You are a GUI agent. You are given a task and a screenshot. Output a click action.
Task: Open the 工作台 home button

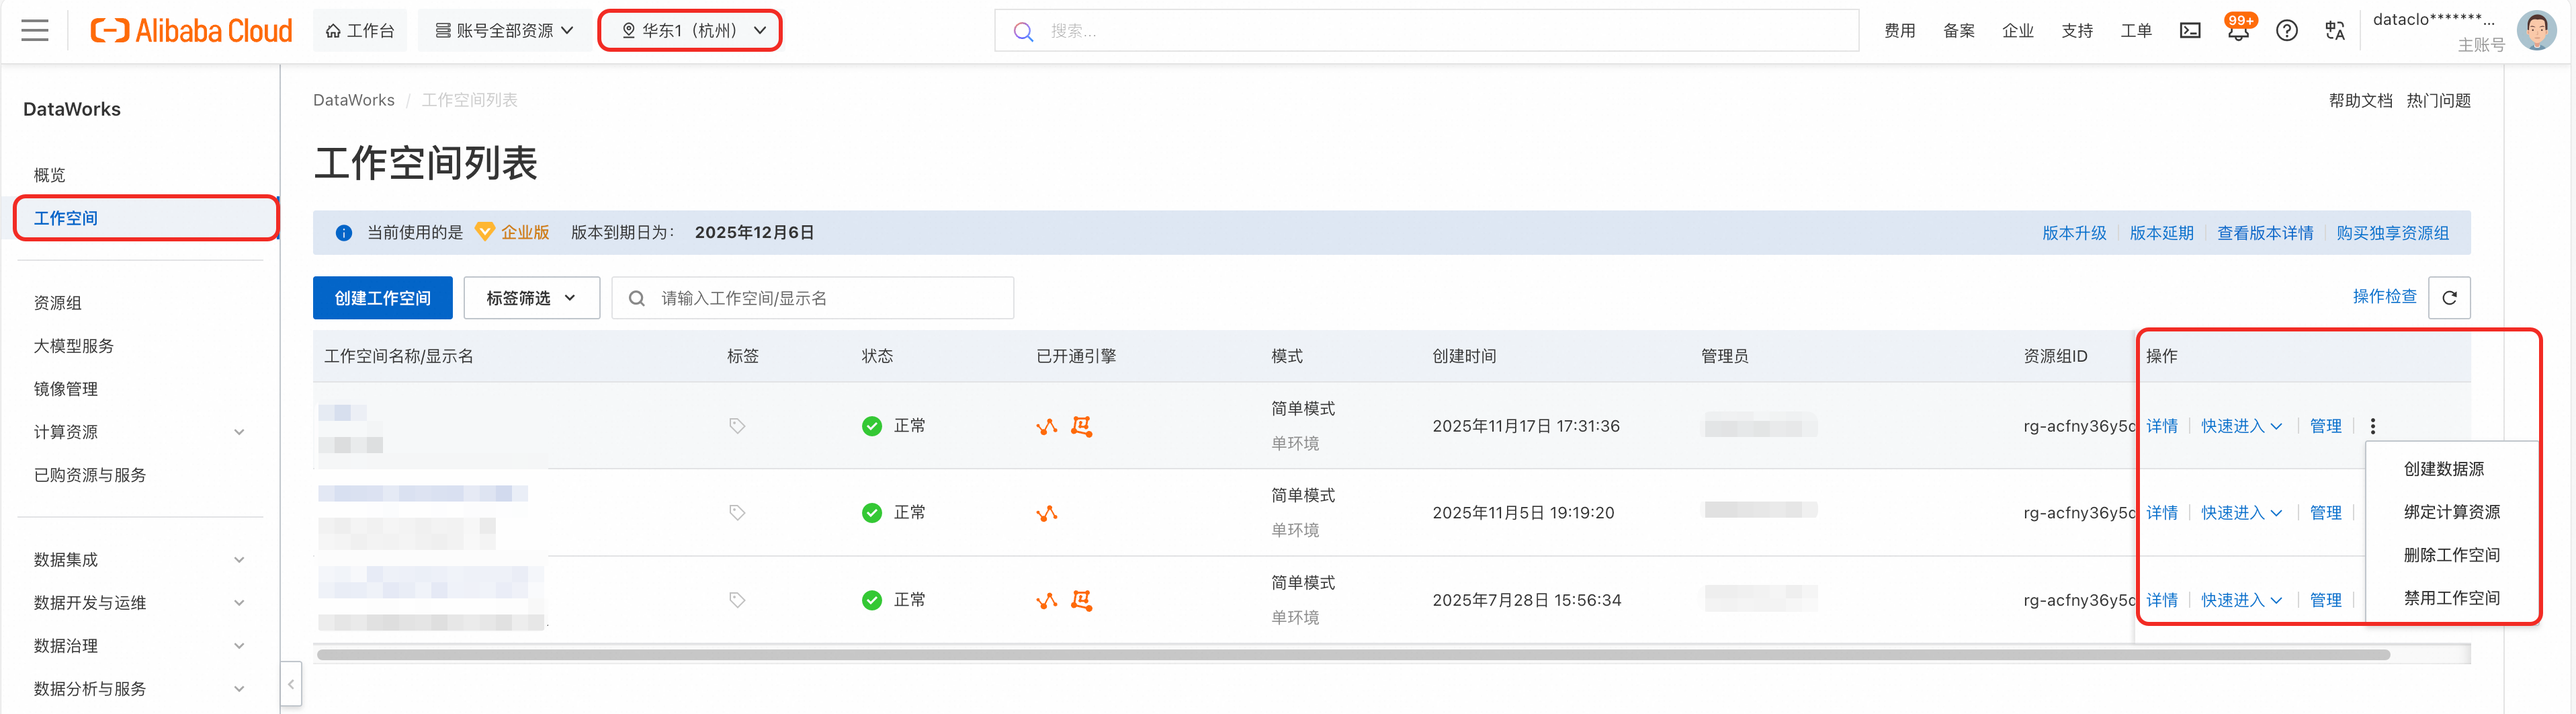(360, 31)
